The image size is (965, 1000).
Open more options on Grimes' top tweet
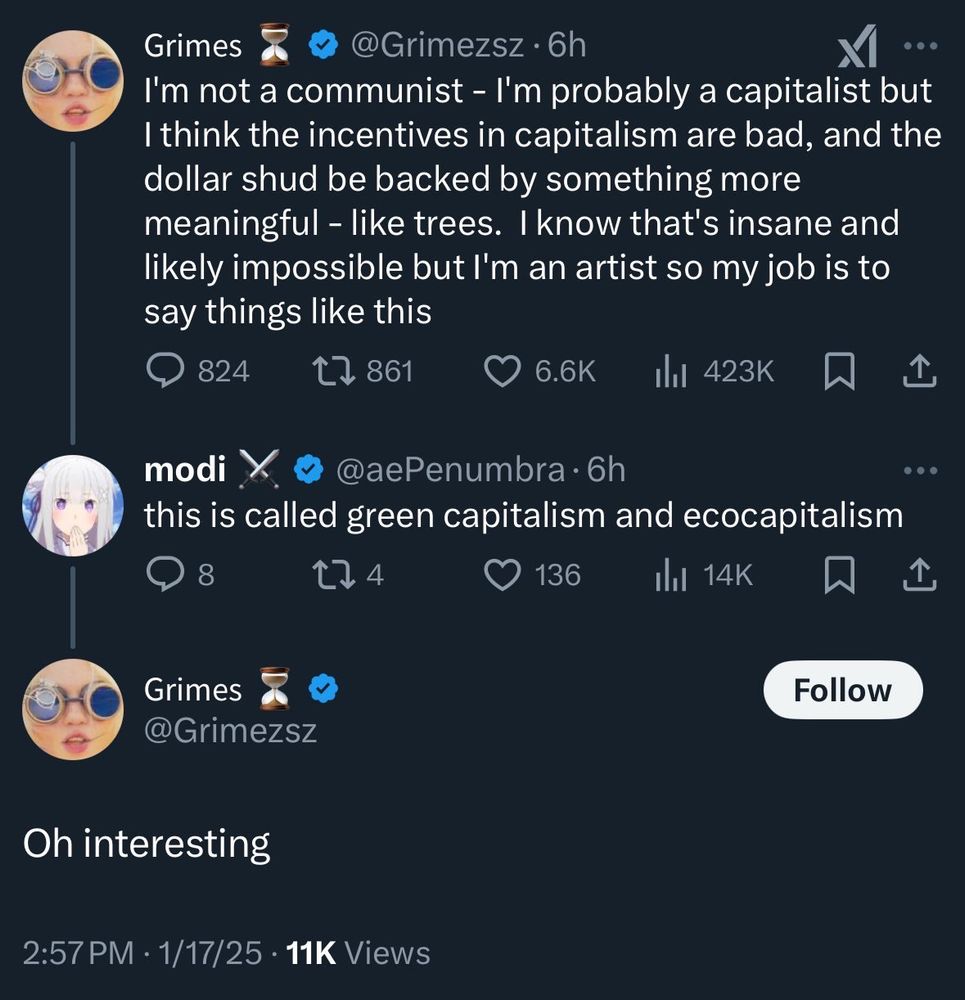click(919, 46)
